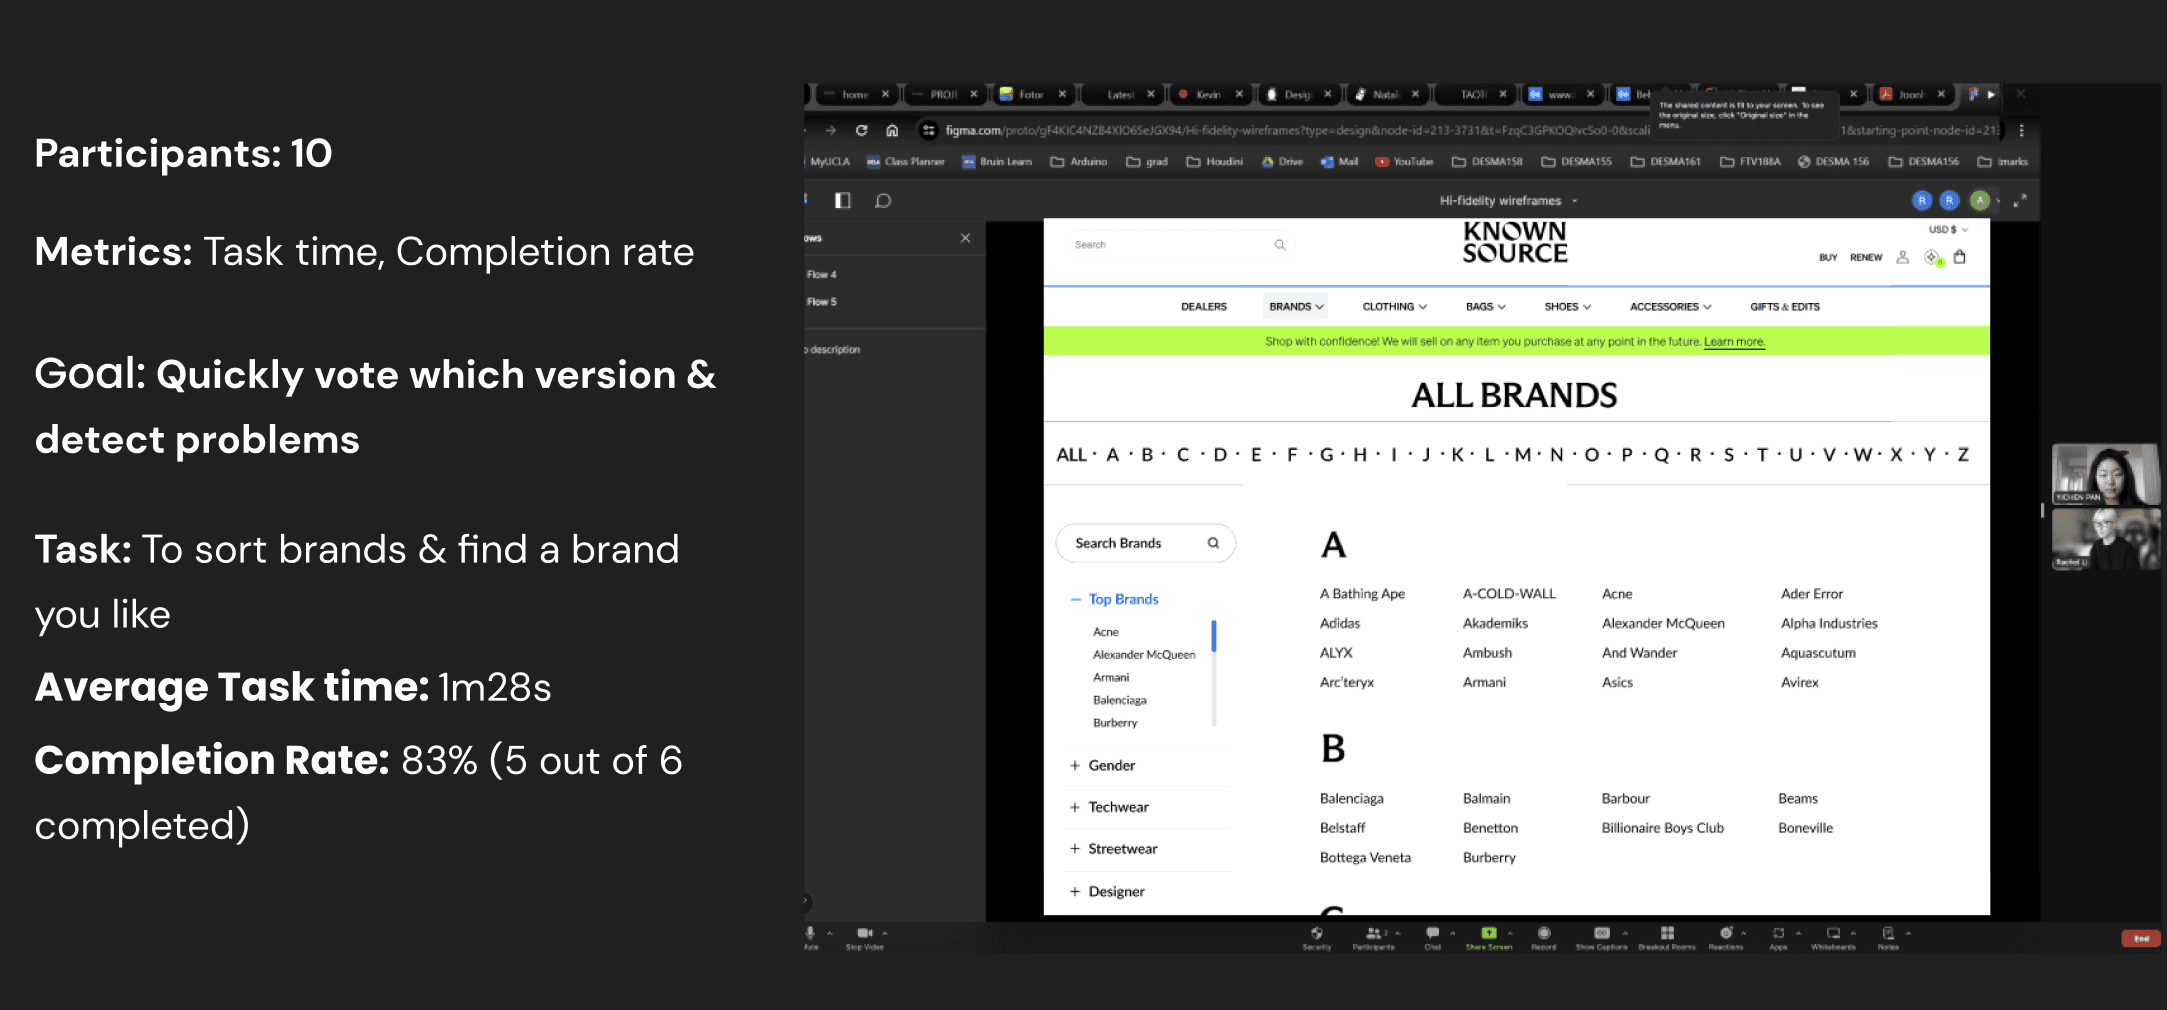This screenshot has height=1010, width=2167.
Task: Open the DESMA158 bookmarks folder
Action: click(x=1487, y=161)
